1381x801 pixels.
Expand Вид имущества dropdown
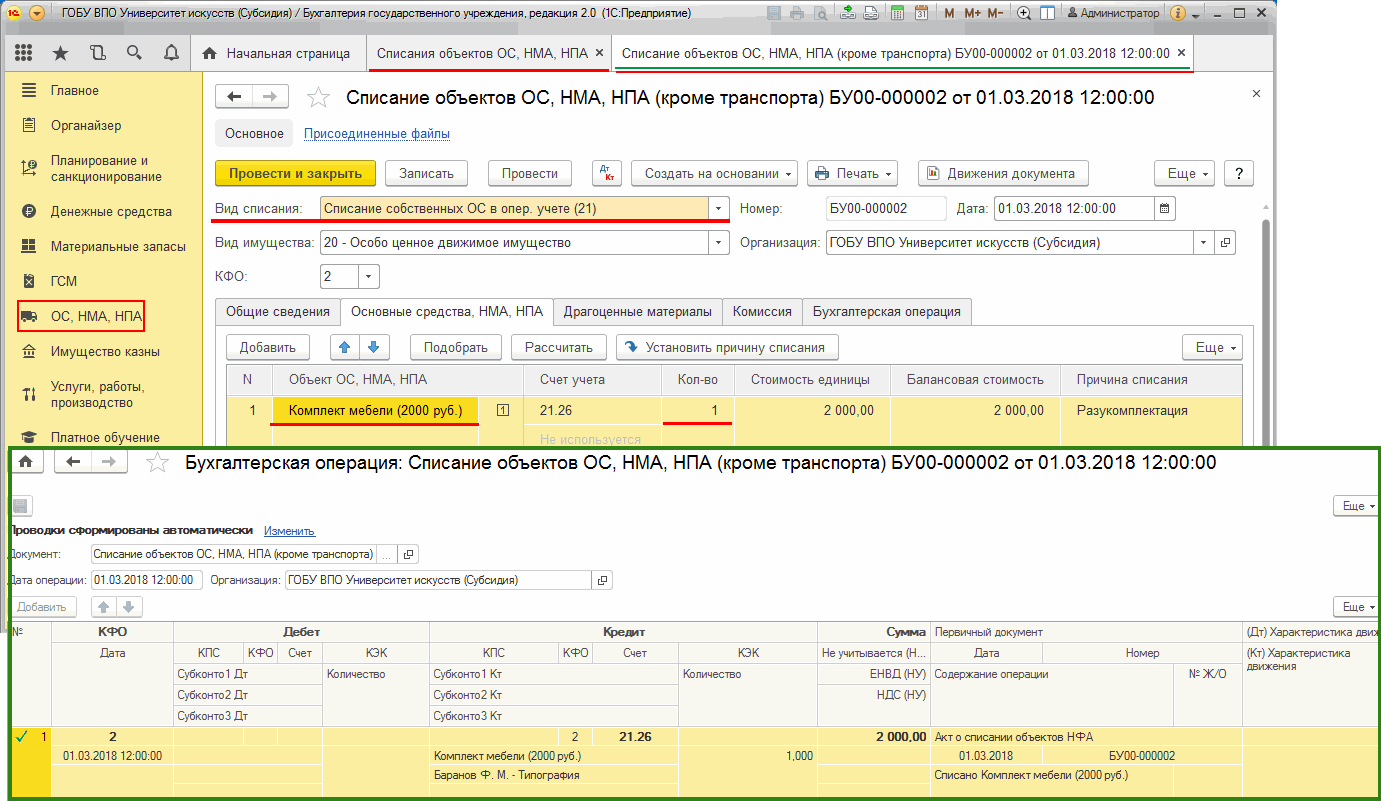tap(719, 242)
